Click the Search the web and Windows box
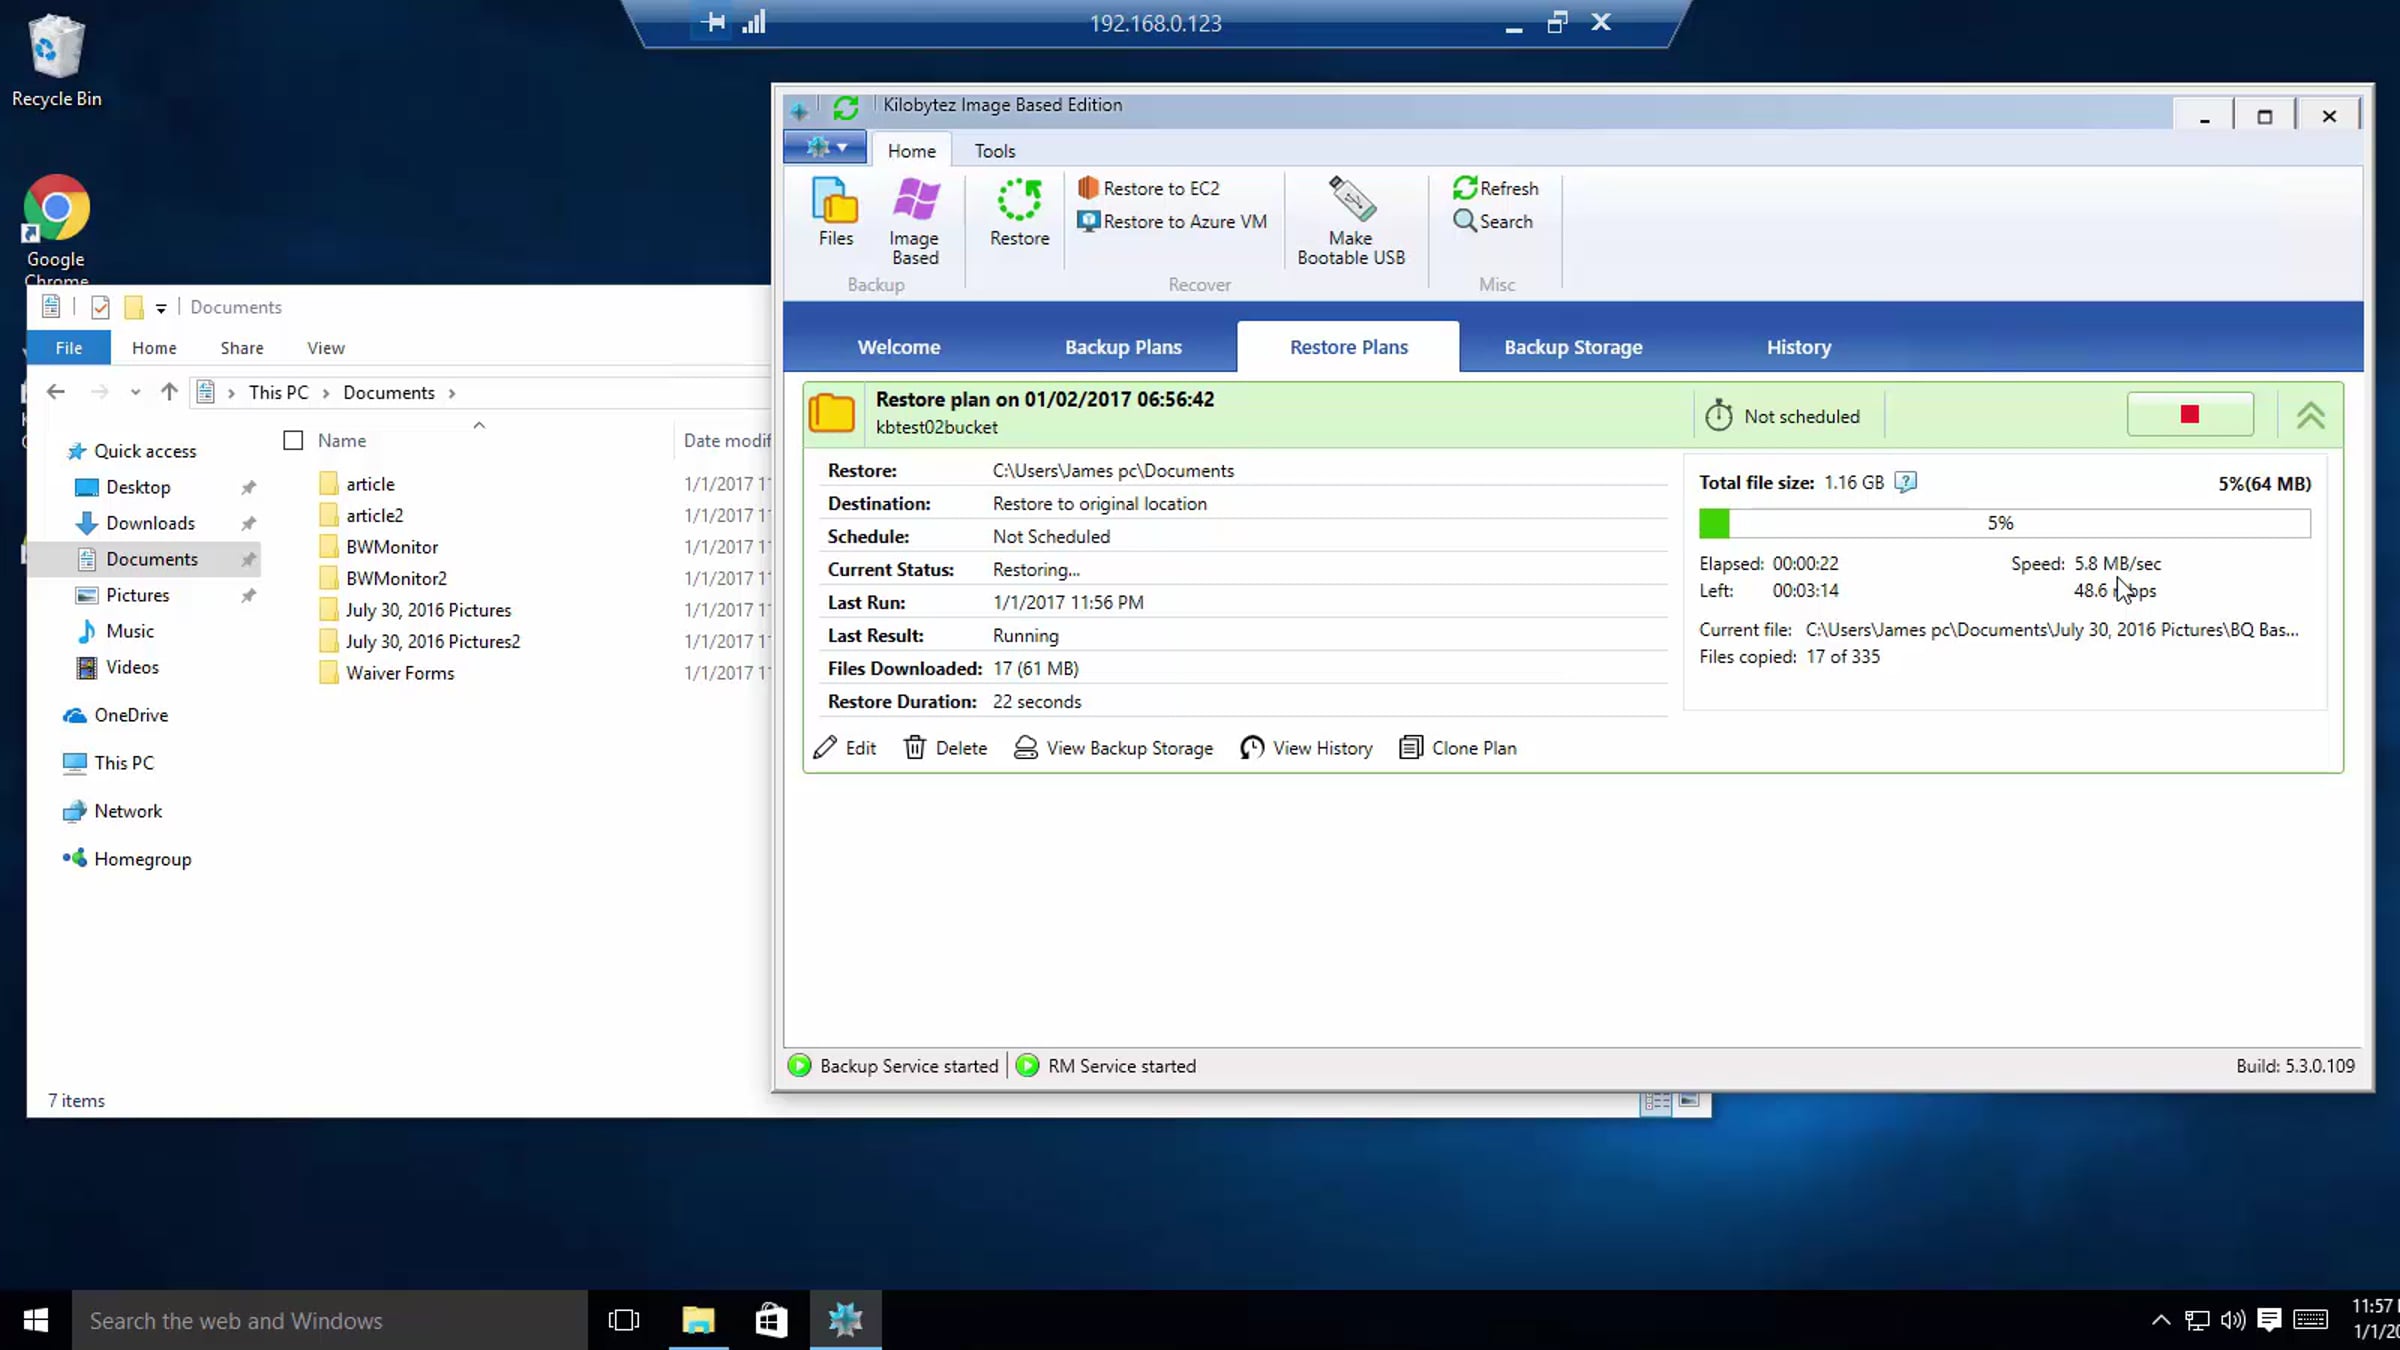 330,1320
